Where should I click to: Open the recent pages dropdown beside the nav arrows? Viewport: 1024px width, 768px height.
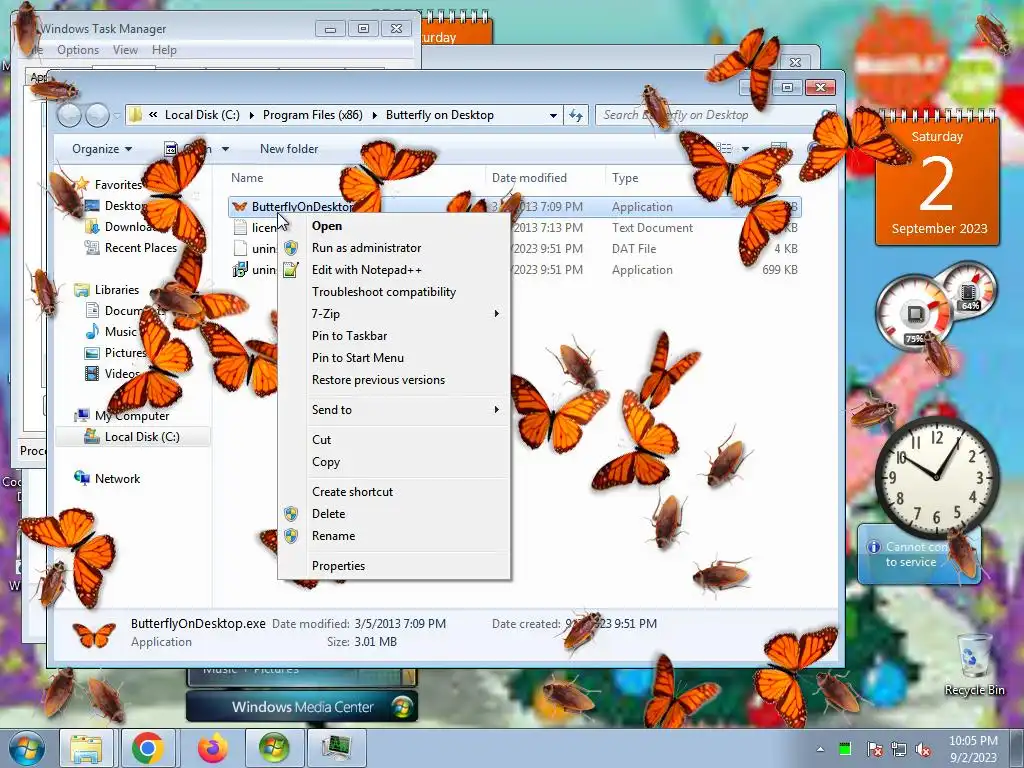tap(117, 116)
